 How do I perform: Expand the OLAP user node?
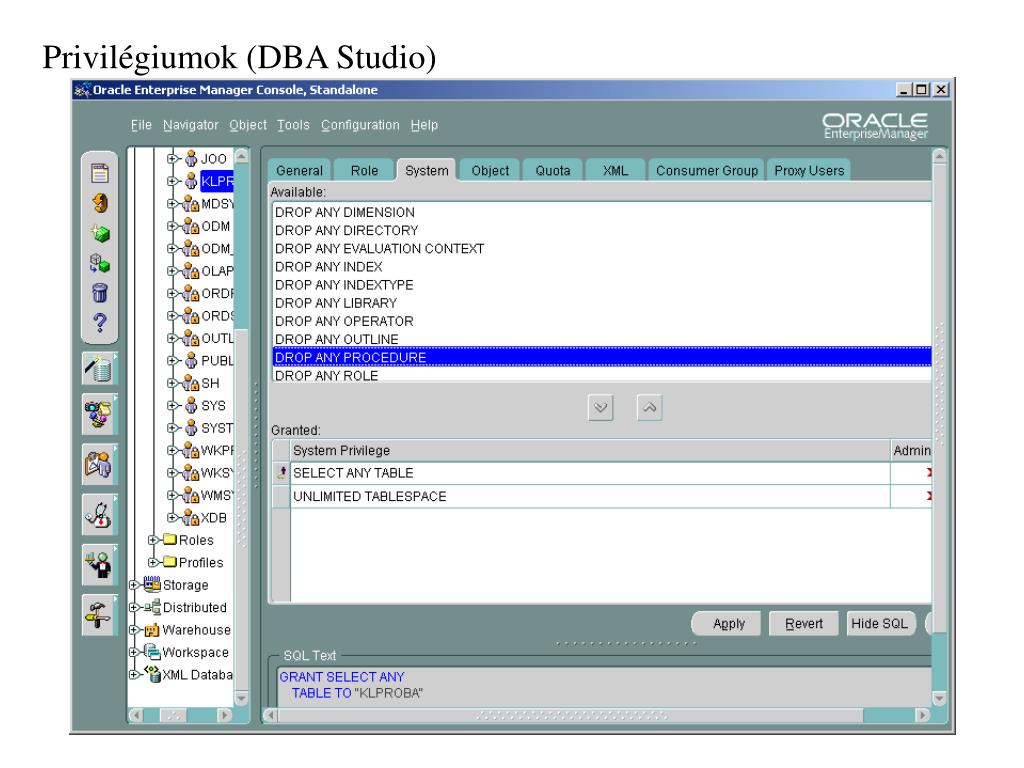(172, 270)
